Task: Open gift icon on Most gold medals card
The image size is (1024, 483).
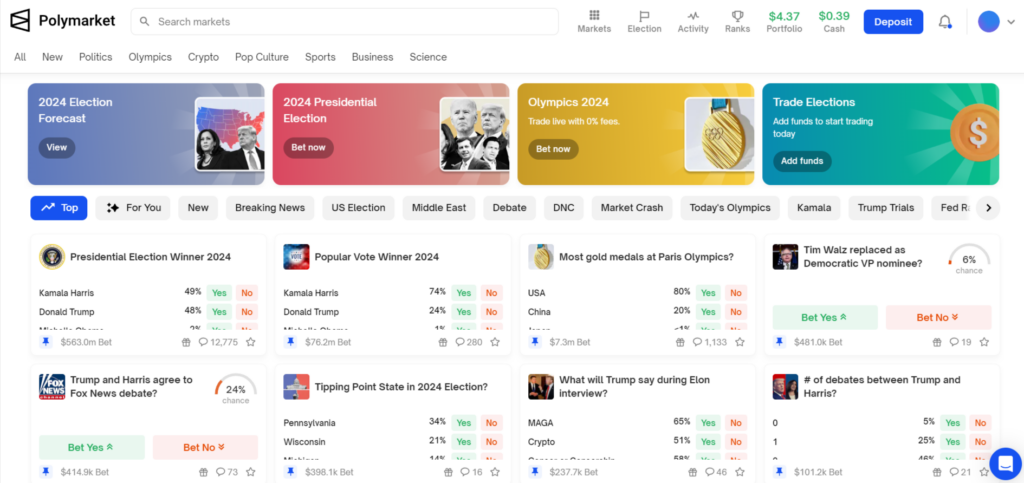Action: coord(680,342)
